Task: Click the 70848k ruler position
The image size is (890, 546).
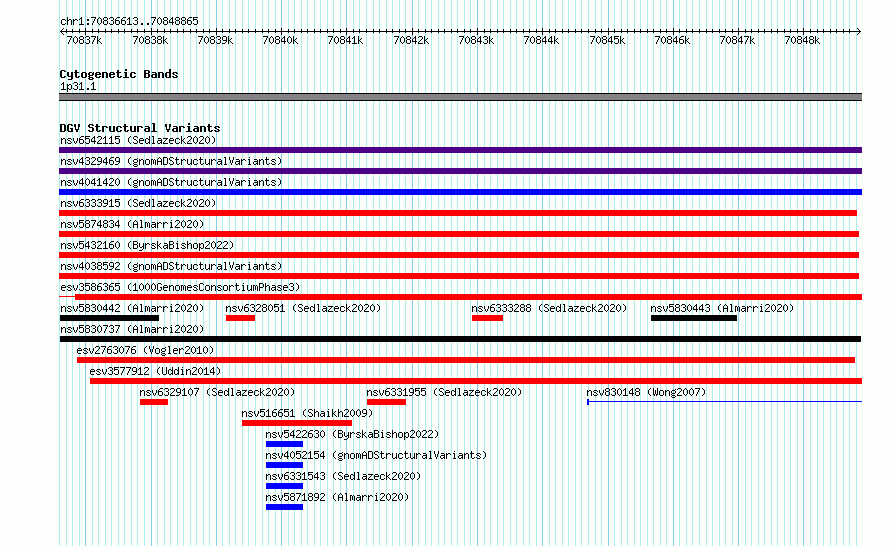Action: (x=802, y=40)
